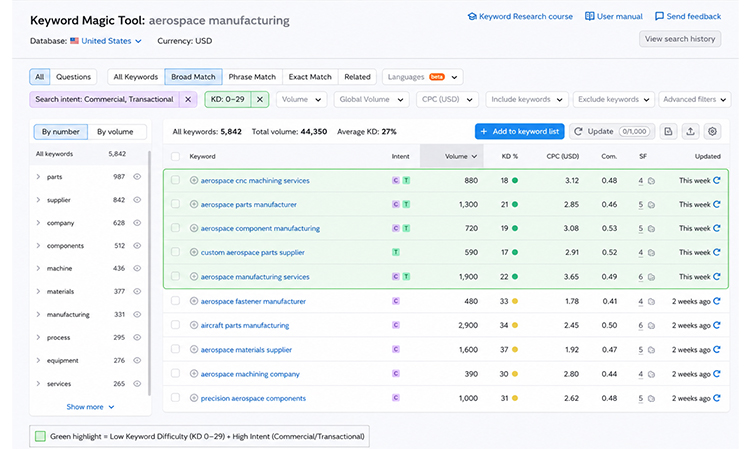Check custom aerospace parts supplier checkbox
The height and width of the screenshot is (450, 750).
(x=176, y=252)
